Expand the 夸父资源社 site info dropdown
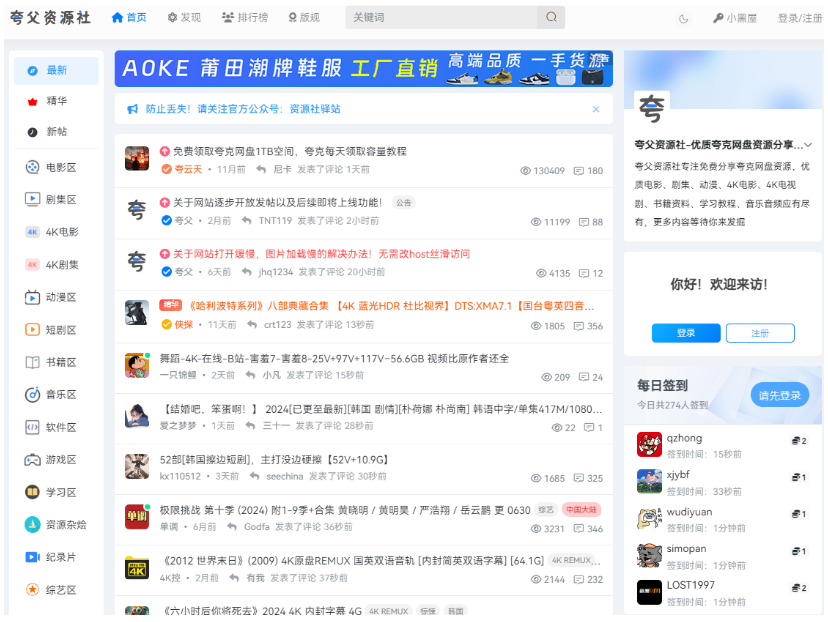Viewport: 828px width, 622px height. (x=808, y=144)
